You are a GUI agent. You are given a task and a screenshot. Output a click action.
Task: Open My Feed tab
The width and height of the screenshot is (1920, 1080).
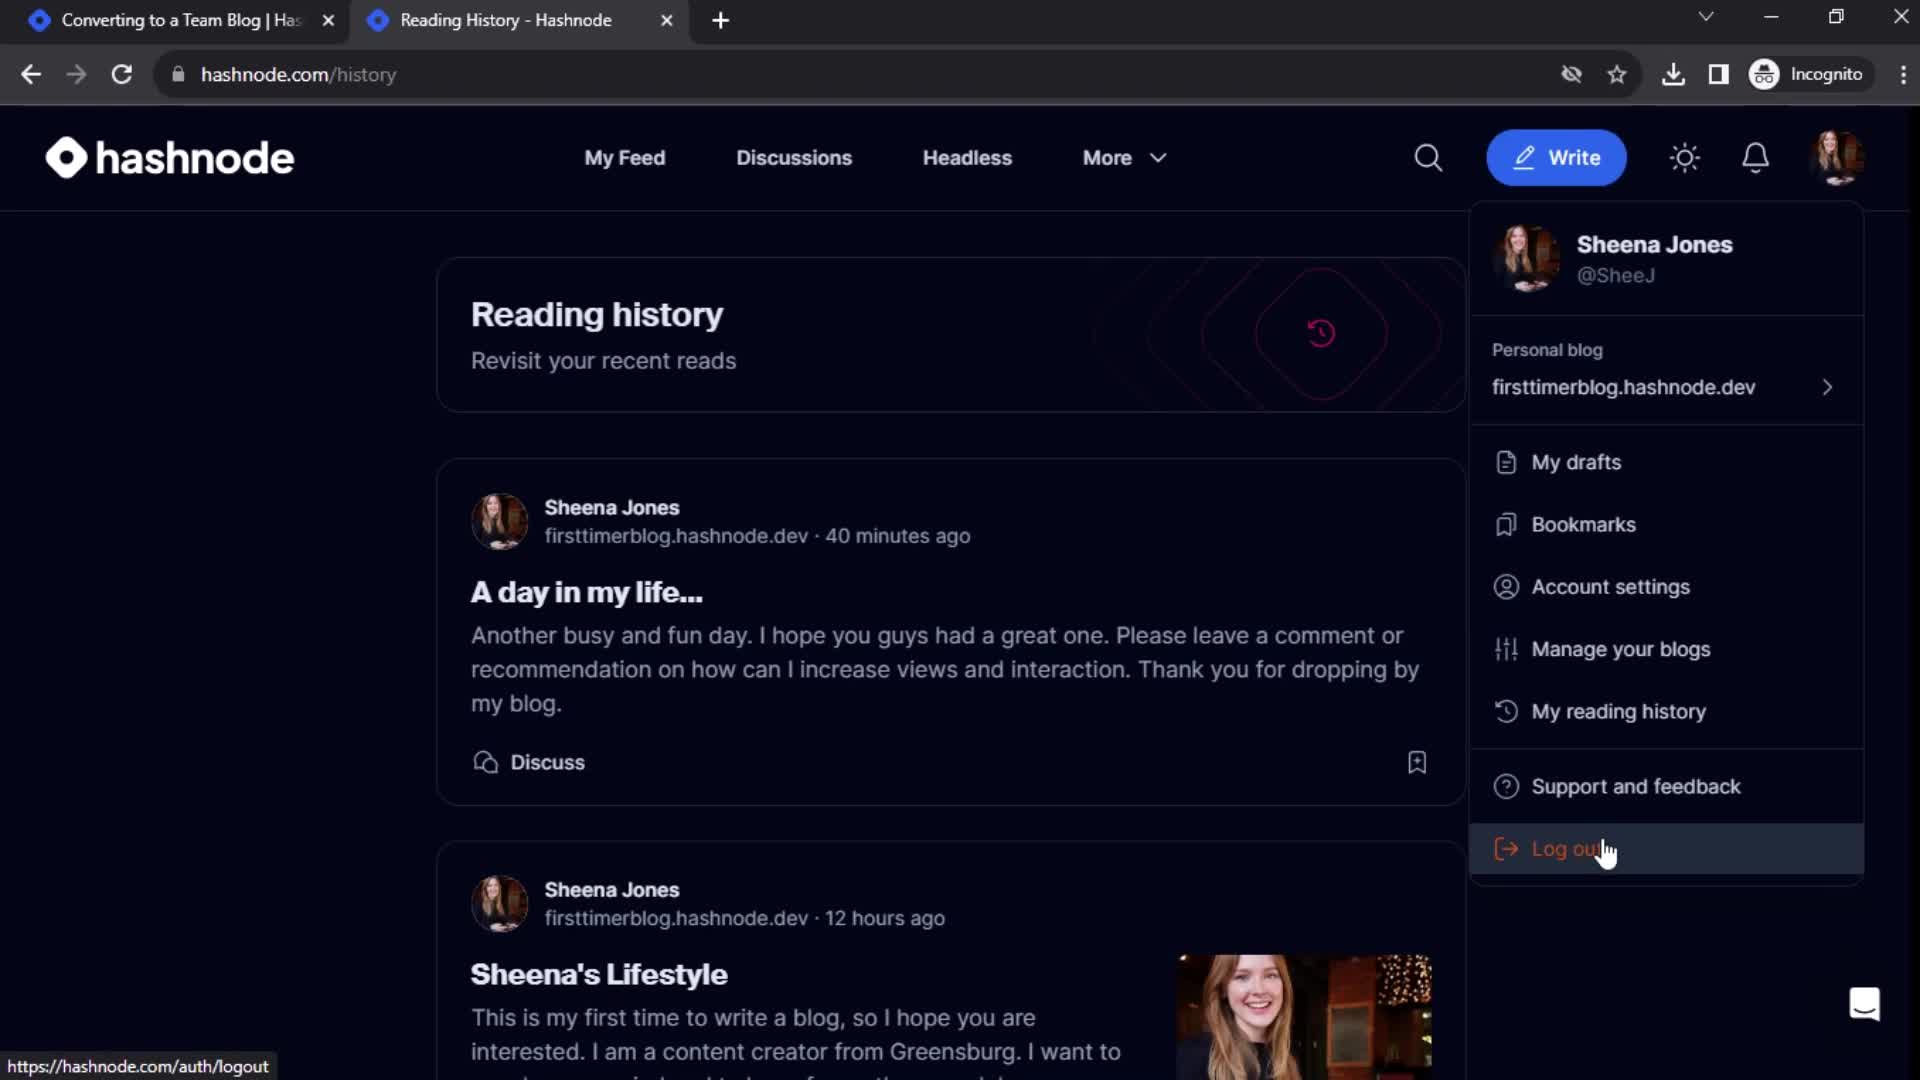click(625, 158)
